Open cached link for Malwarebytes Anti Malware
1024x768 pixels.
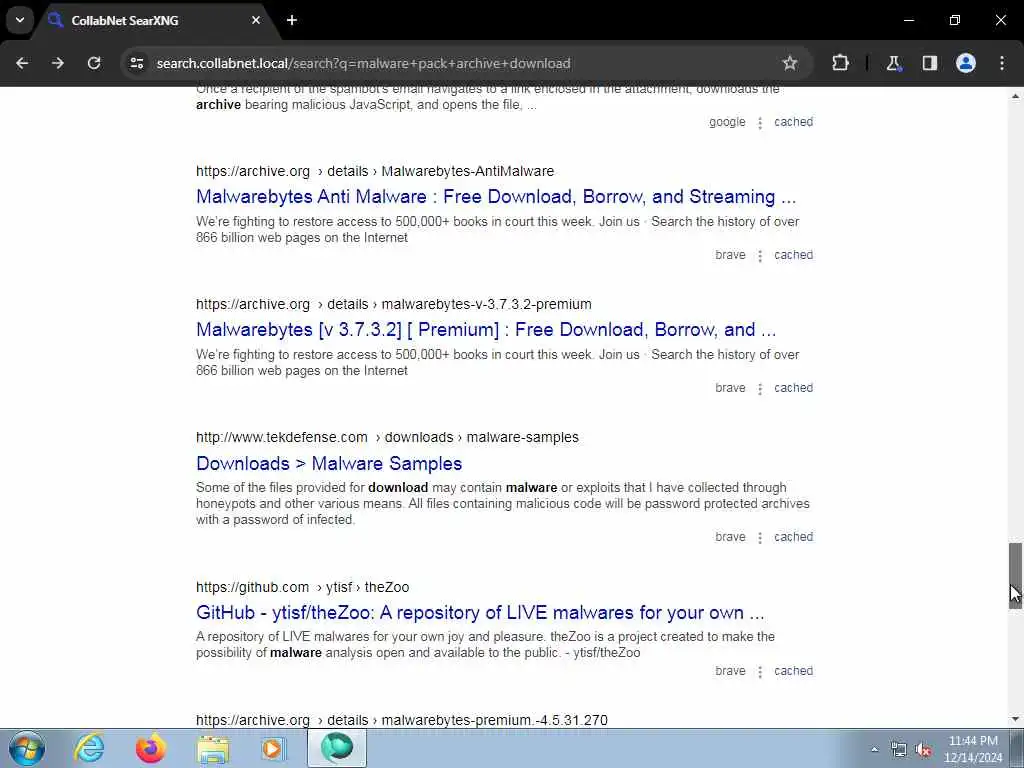(x=793, y=255)
